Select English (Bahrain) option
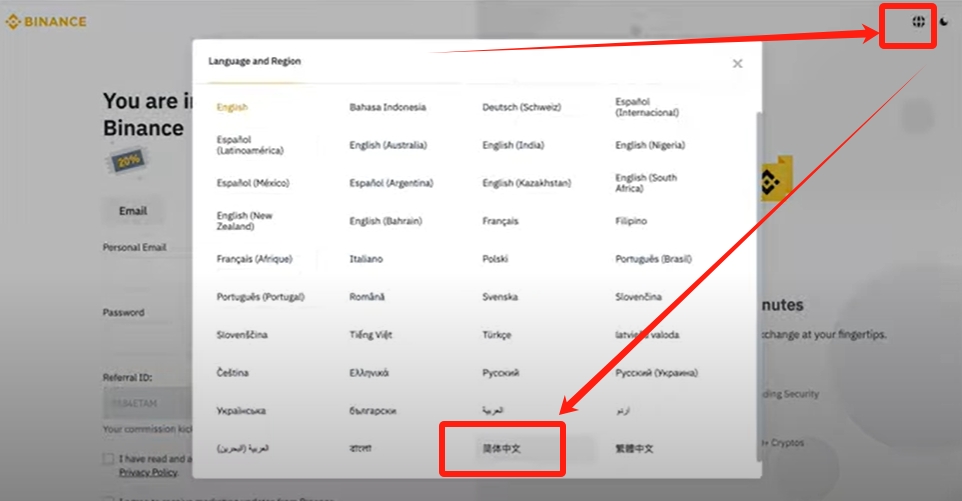The height and width of the screenshot is (501, 962). pyautogui.click(x=386, y=221)
